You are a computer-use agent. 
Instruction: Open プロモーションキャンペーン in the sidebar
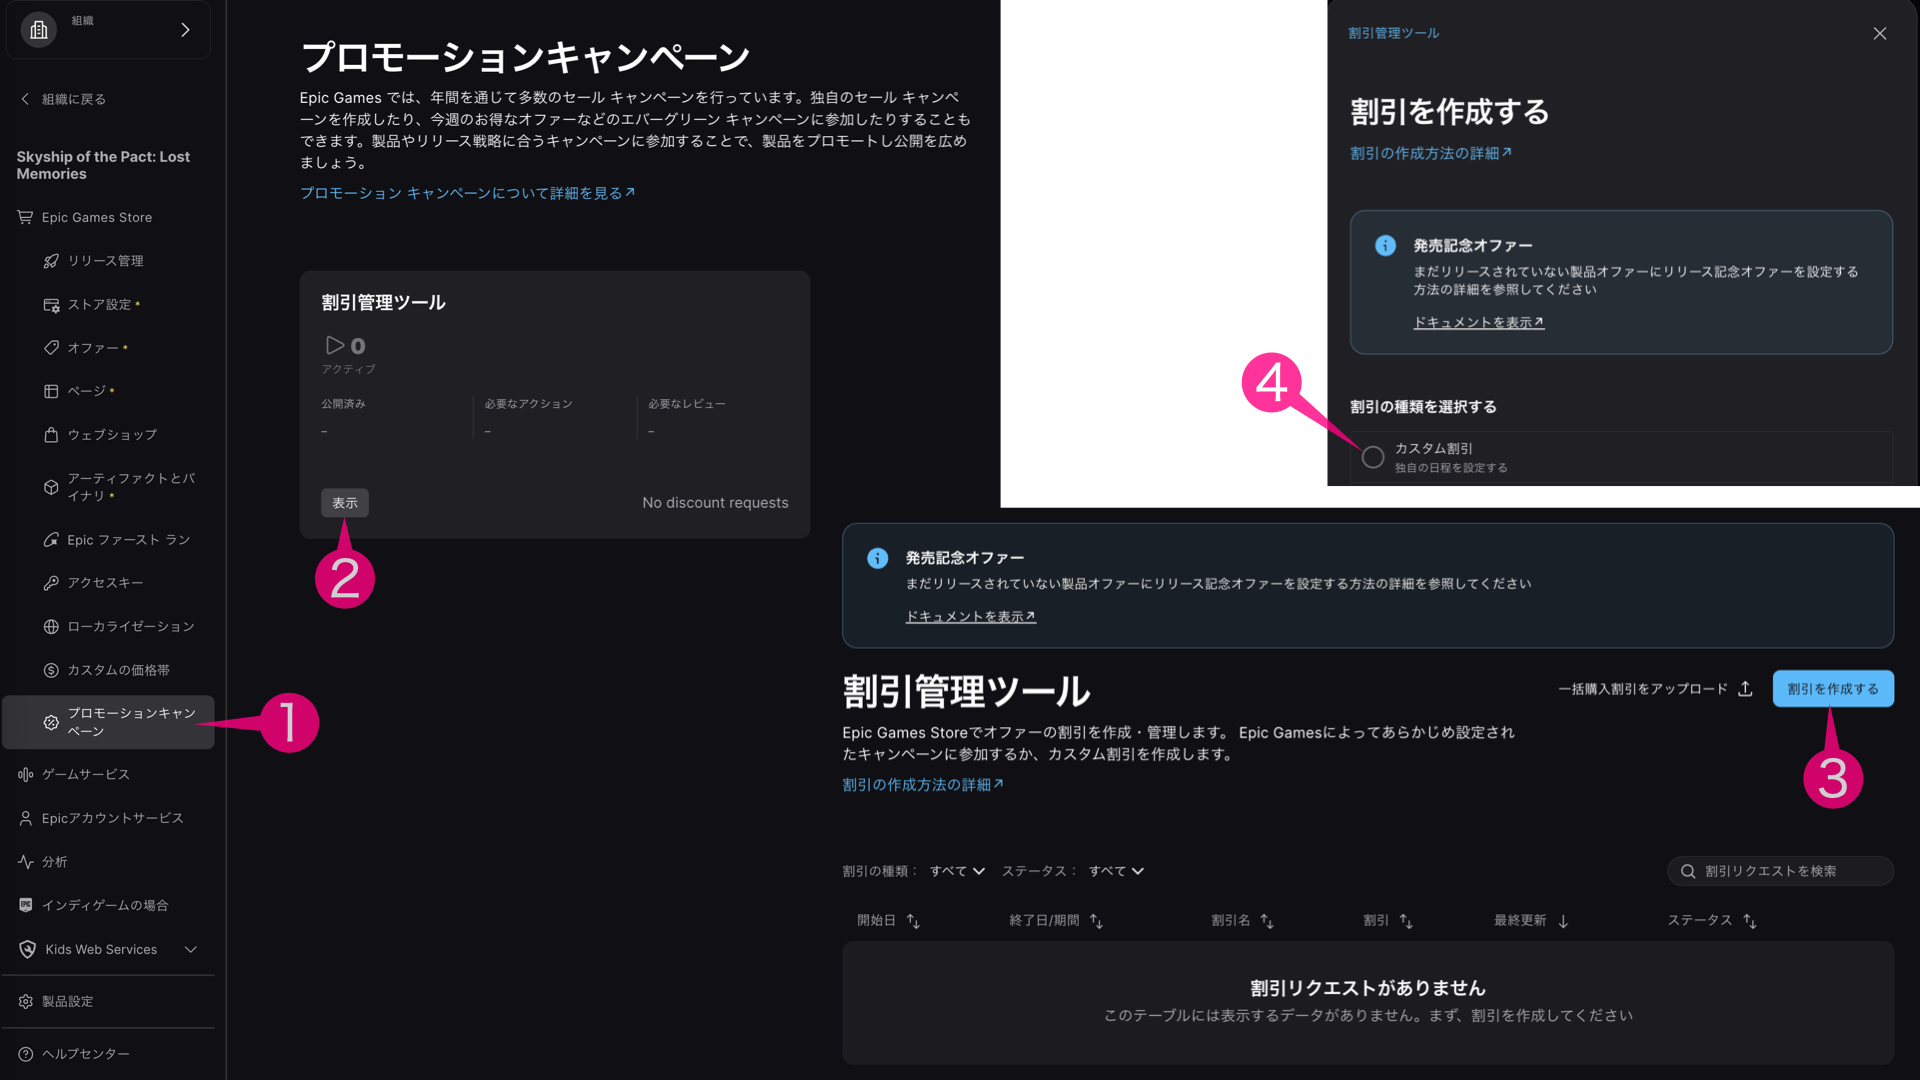tap(109, 722)
